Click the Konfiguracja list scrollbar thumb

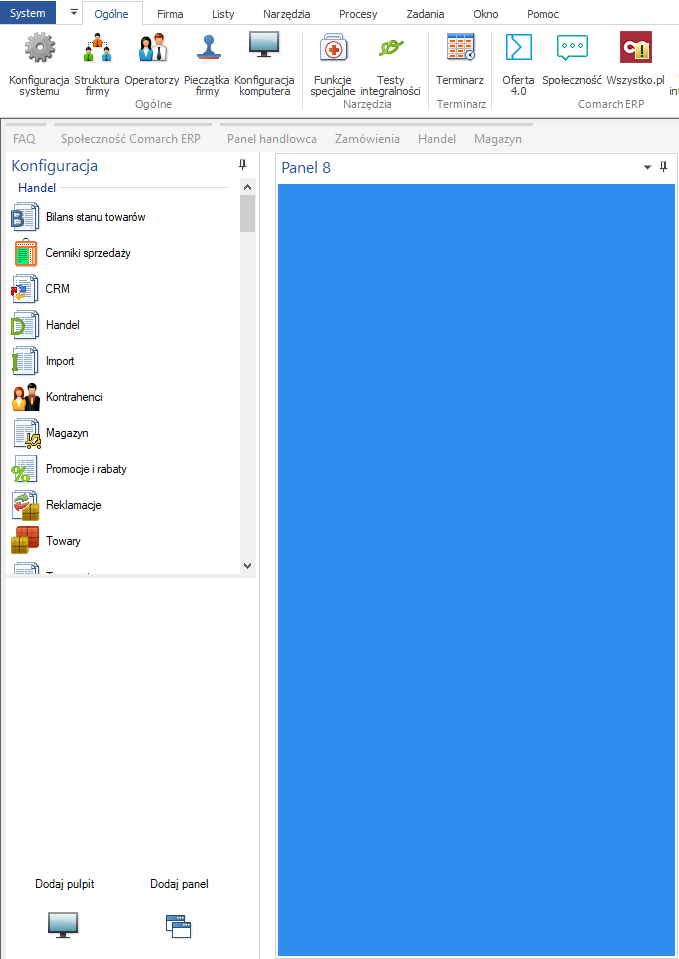click(x=247, y=213)
